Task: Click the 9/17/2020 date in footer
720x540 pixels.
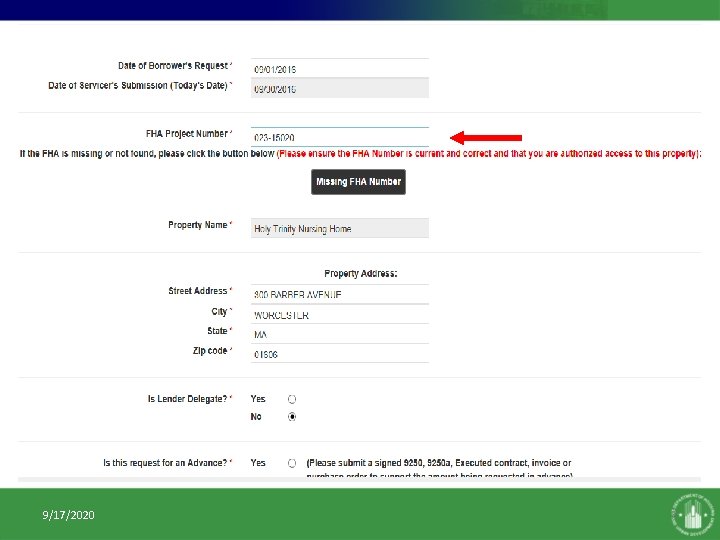Action: tap(68, 515)
